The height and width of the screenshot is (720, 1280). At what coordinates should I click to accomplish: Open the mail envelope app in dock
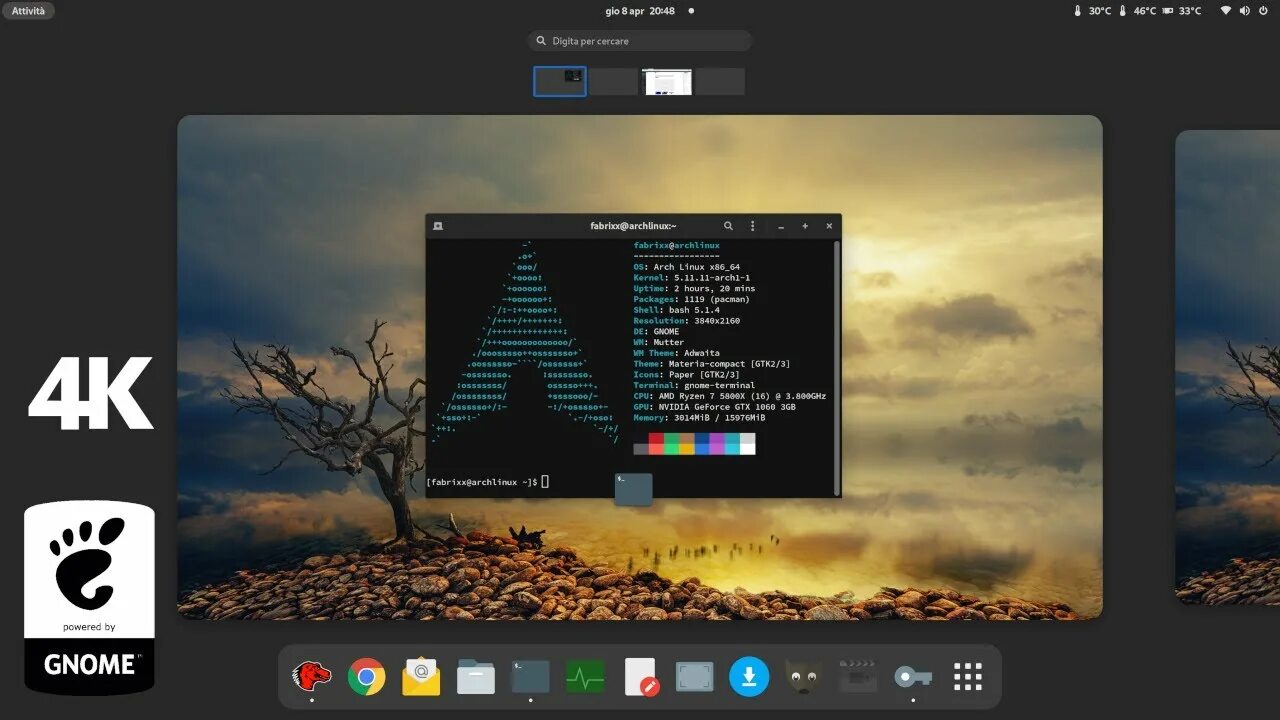point(421,677)
